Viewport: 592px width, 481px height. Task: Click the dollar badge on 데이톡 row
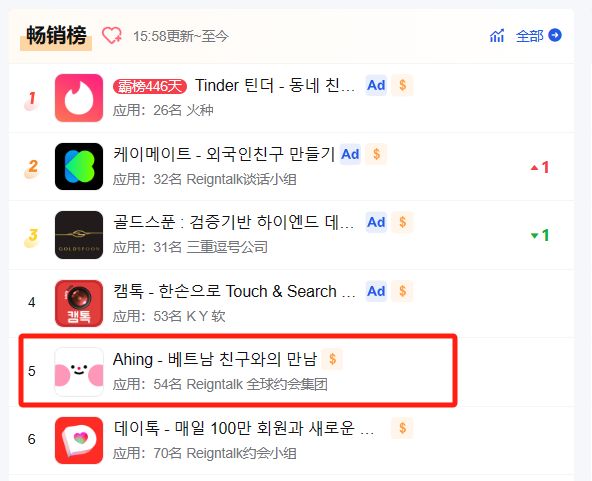coord(402,428)
